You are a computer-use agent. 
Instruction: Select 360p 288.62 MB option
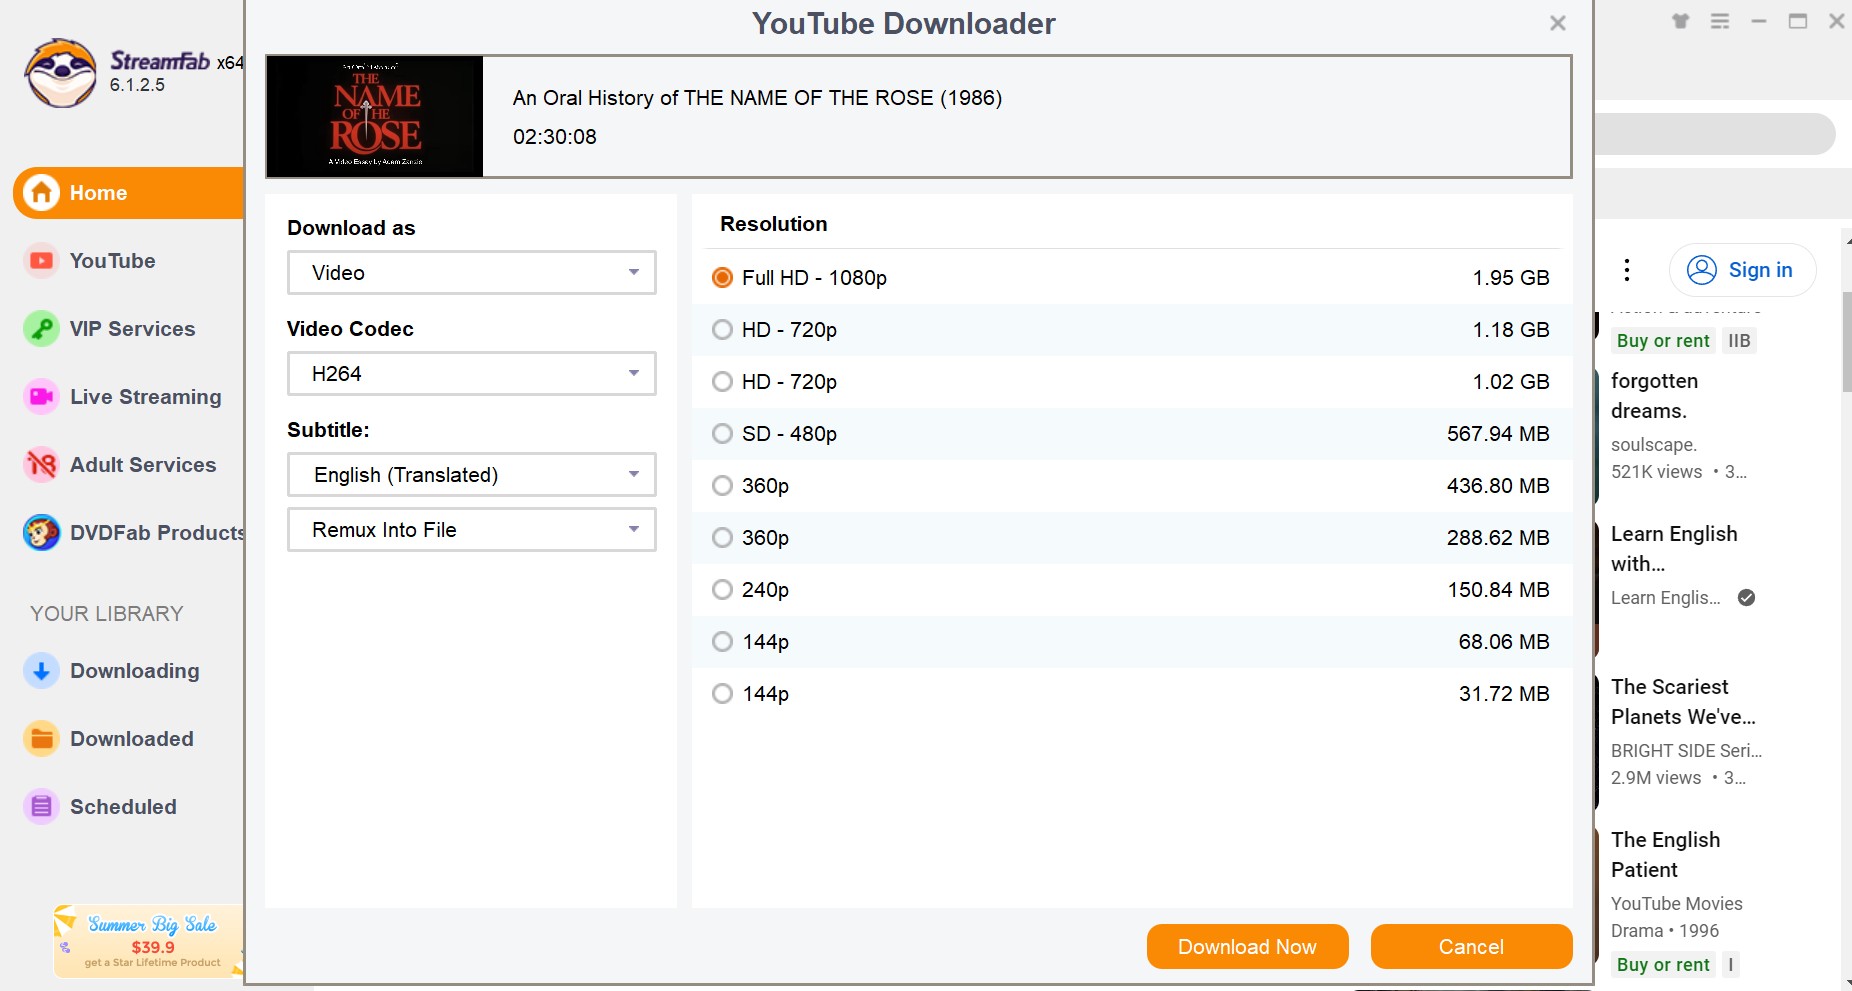722,538
